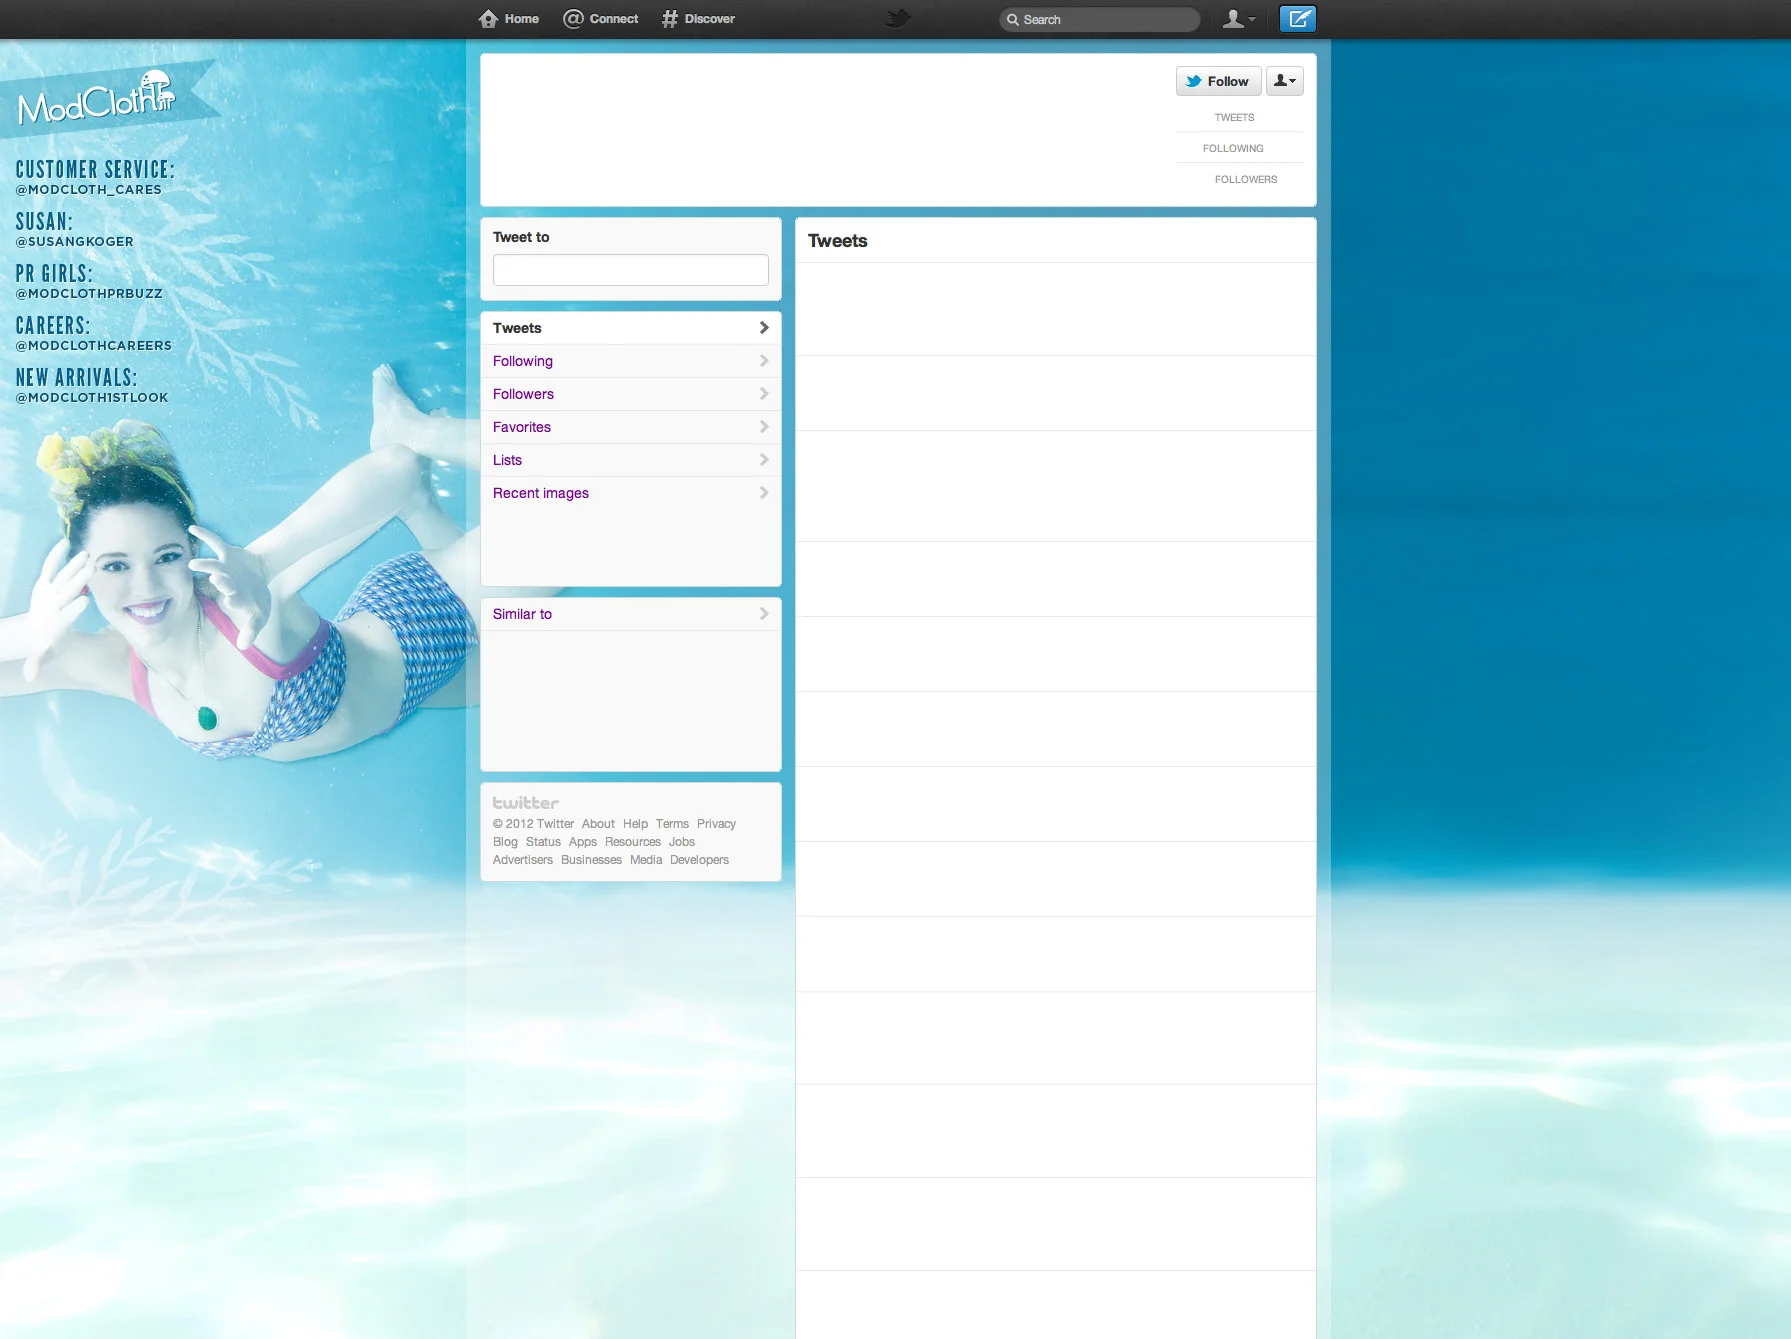Viewport: 1791px width, 1339px height.
Task: Click the chevron on the Tweets row
Action: 764,328
